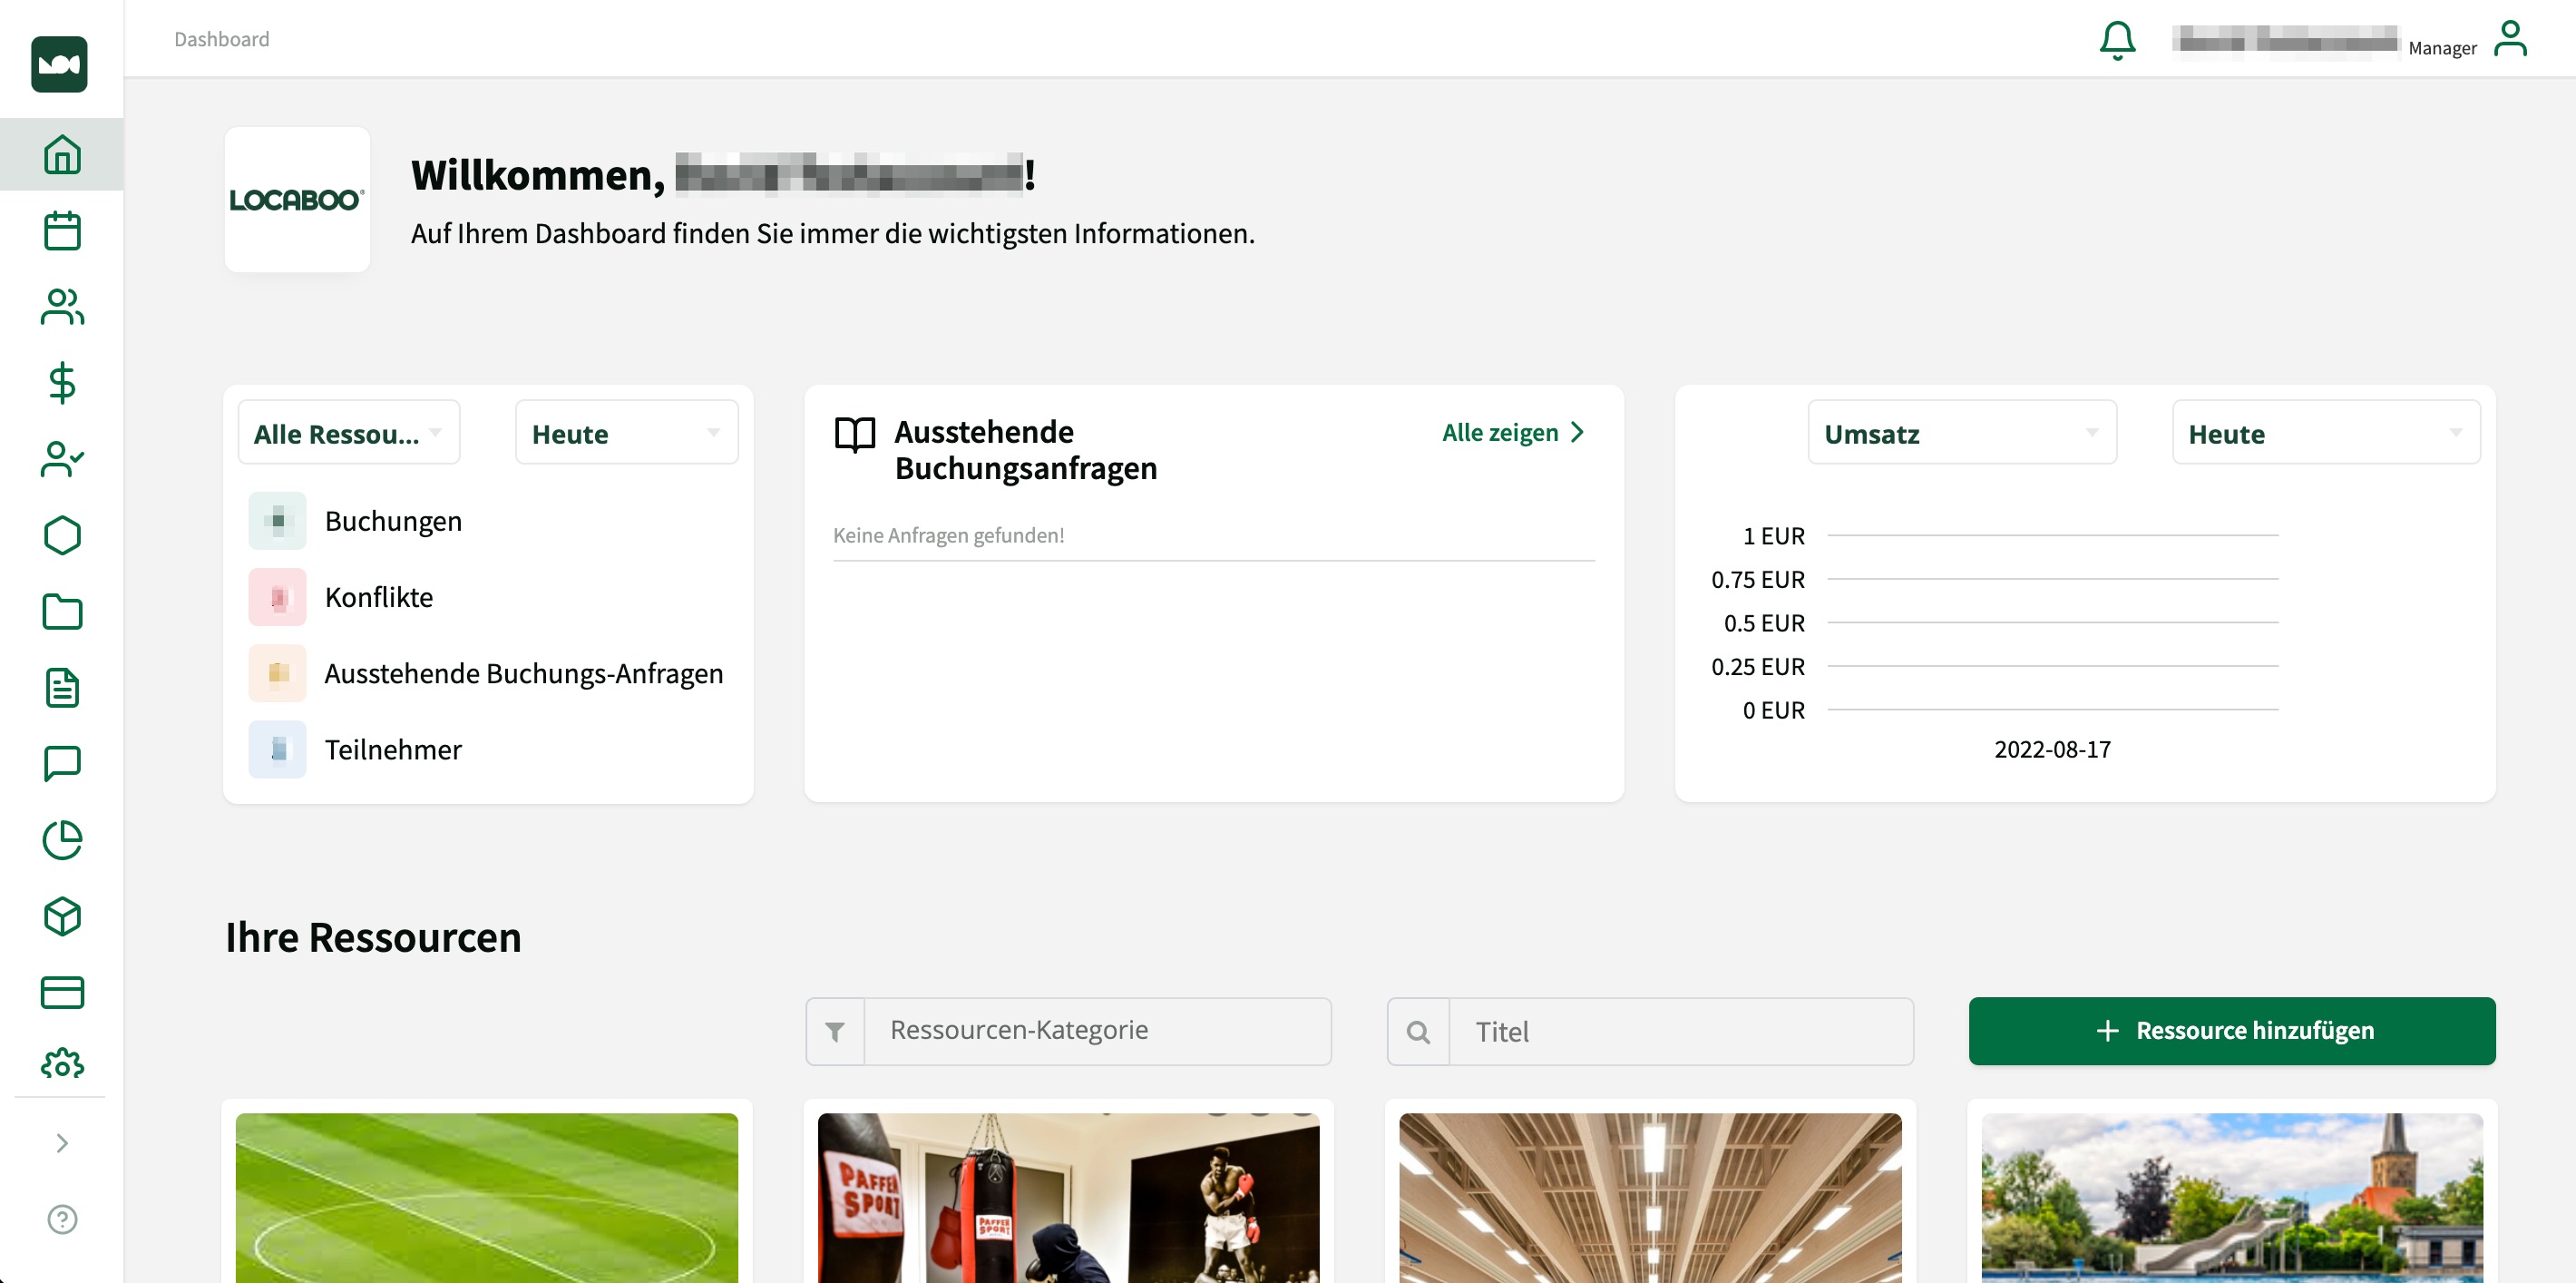Open the Umsatz dropdown
The height and width of the screenshot is (1283, 2576).
(1961, 432)
